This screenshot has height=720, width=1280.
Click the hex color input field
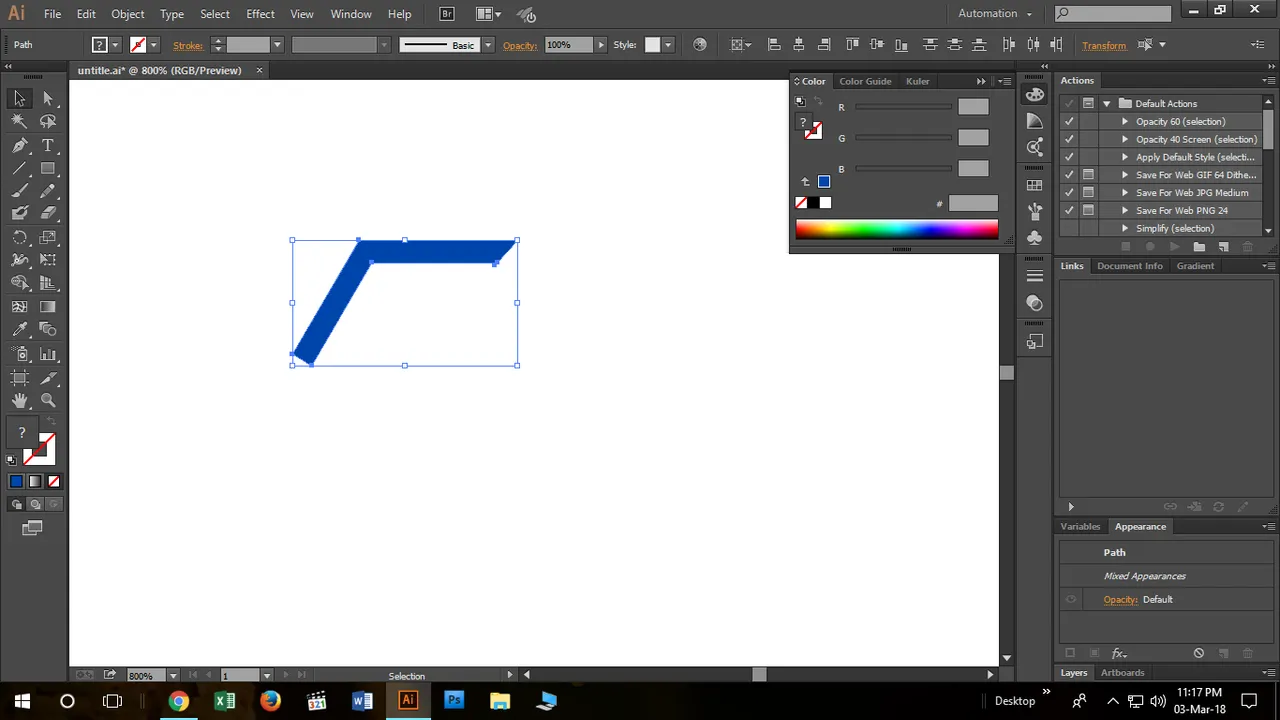pyautogui.click(x=973, y=204)
